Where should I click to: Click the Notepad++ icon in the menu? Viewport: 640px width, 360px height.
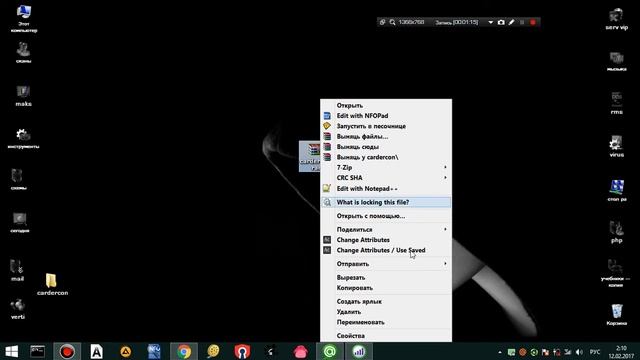[327, 189]
